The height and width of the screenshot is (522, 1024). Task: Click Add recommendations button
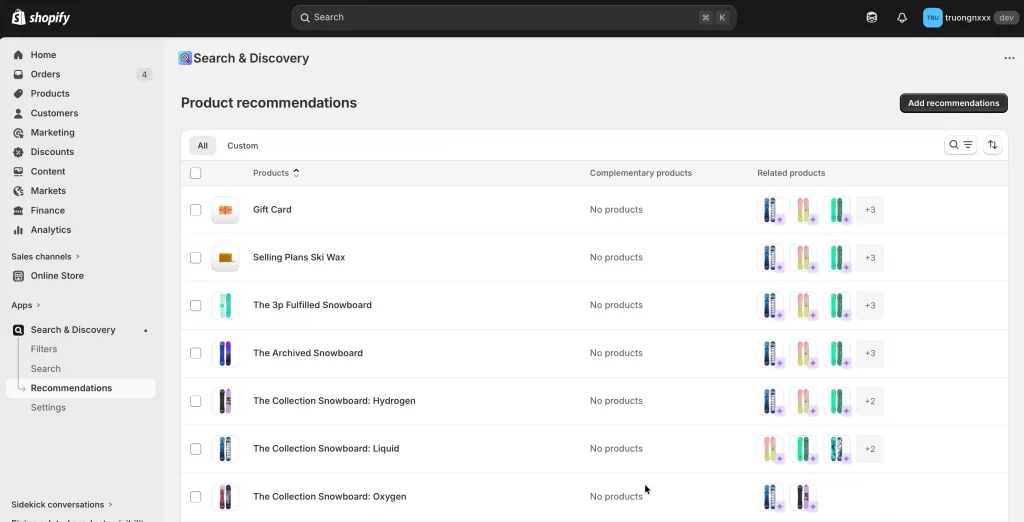pyautogui.click(x=953, y=103)
